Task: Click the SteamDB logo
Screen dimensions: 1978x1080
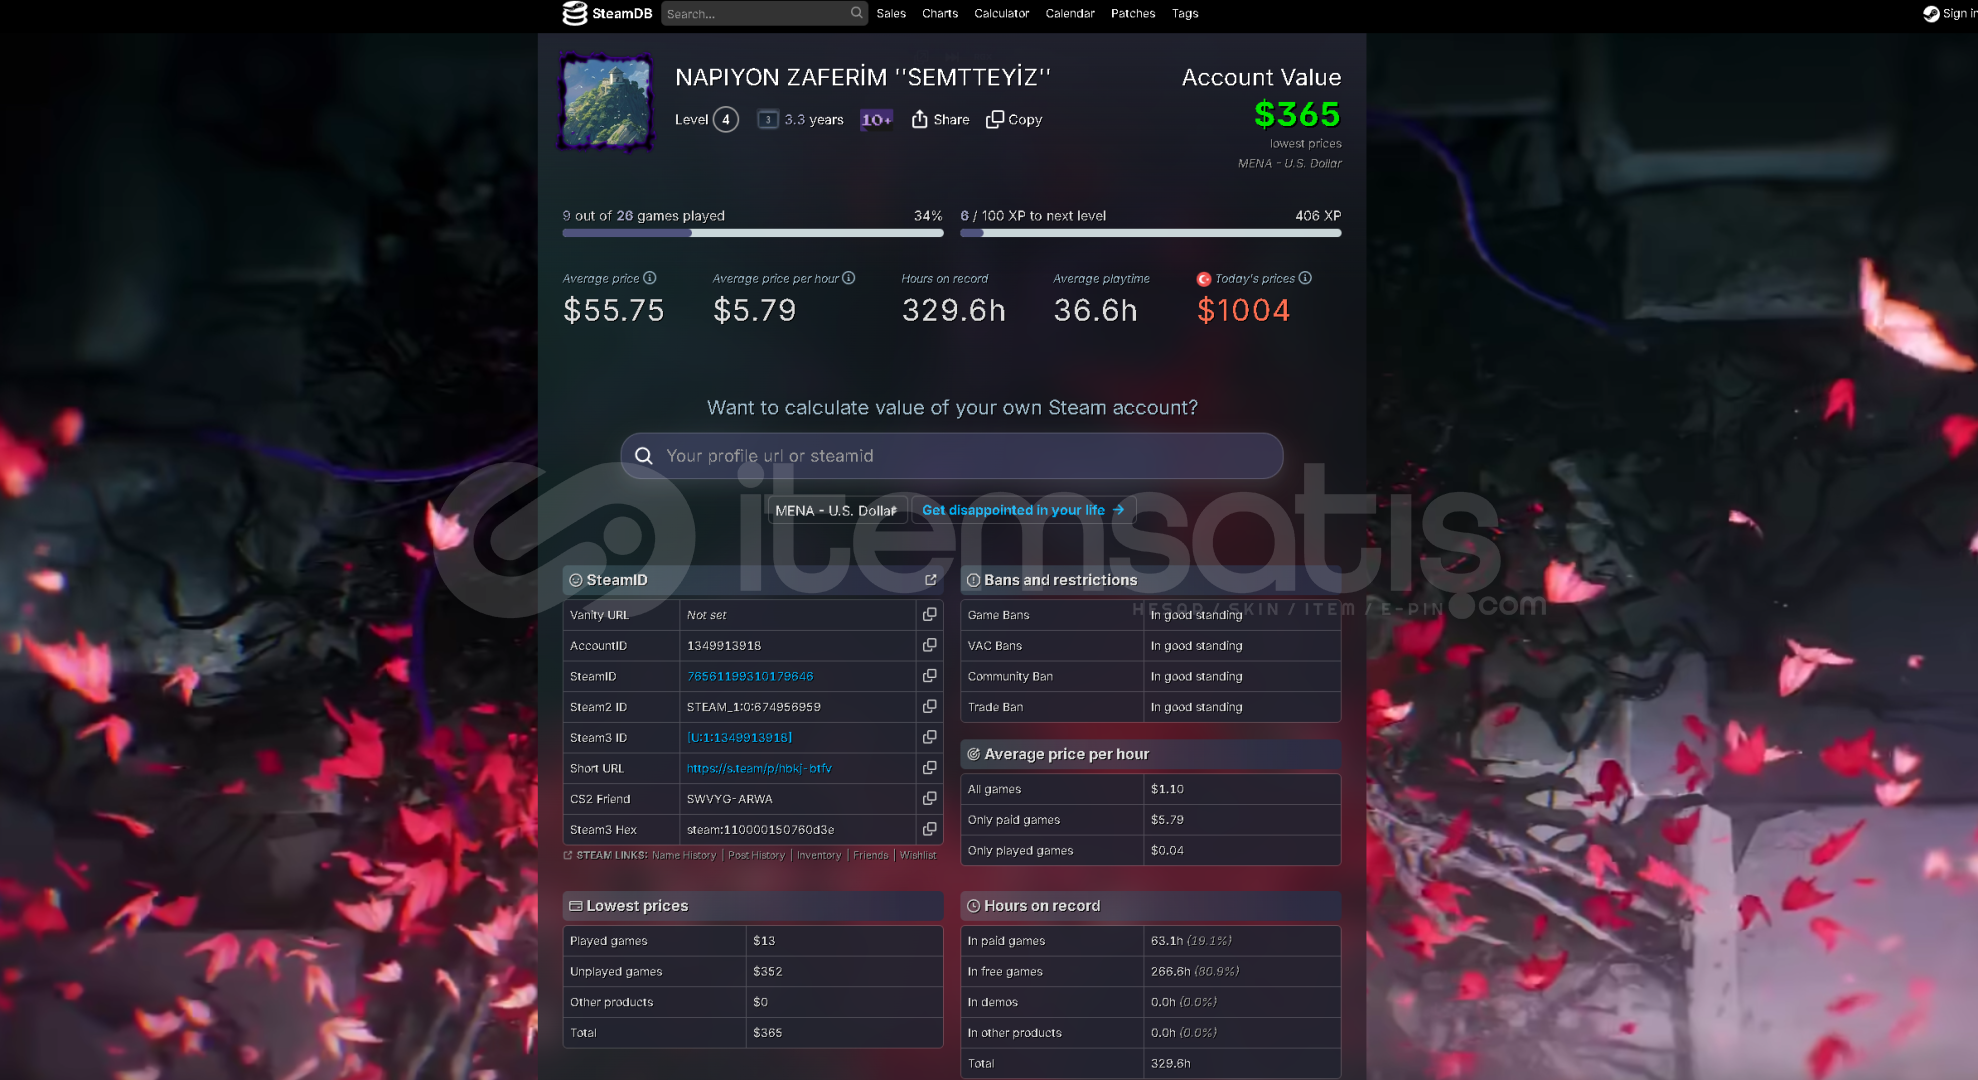Action: (x=607, y=13)
